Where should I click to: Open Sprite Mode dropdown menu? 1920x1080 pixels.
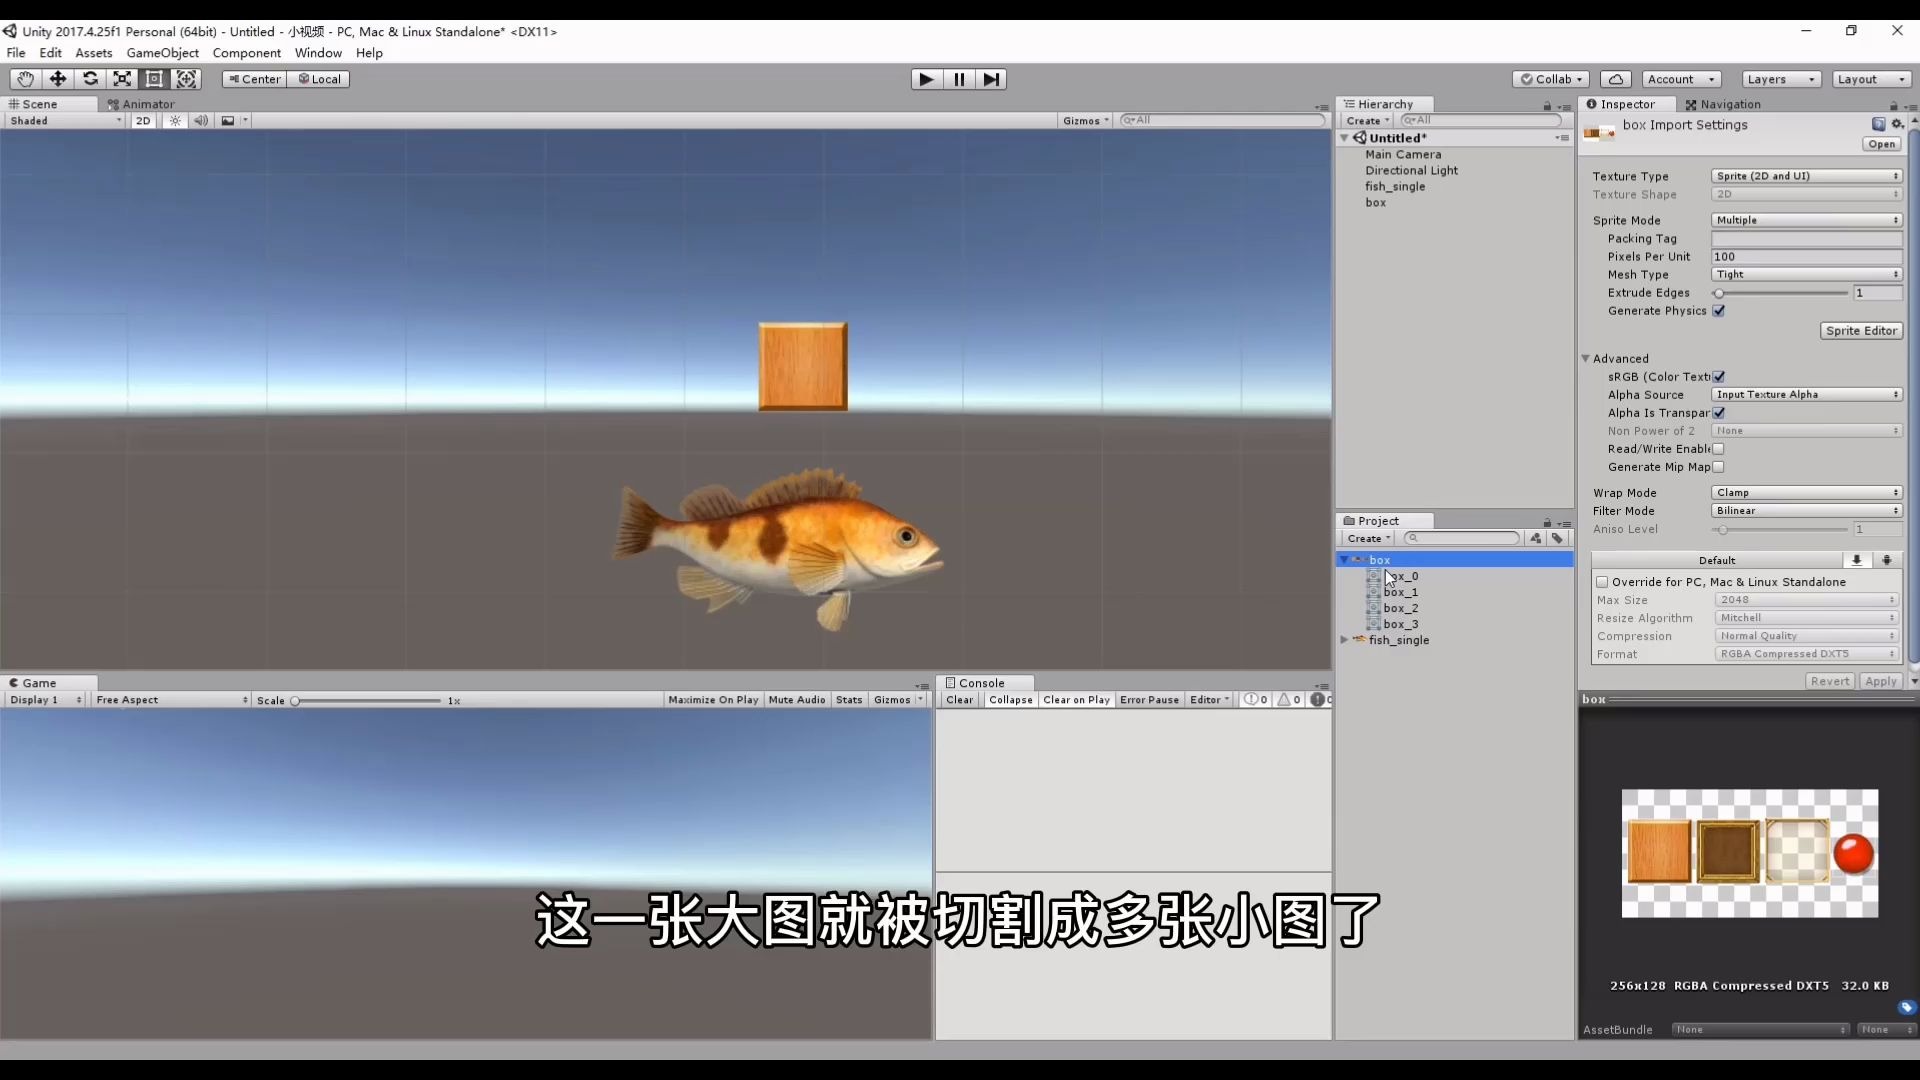coord(1804,220)
